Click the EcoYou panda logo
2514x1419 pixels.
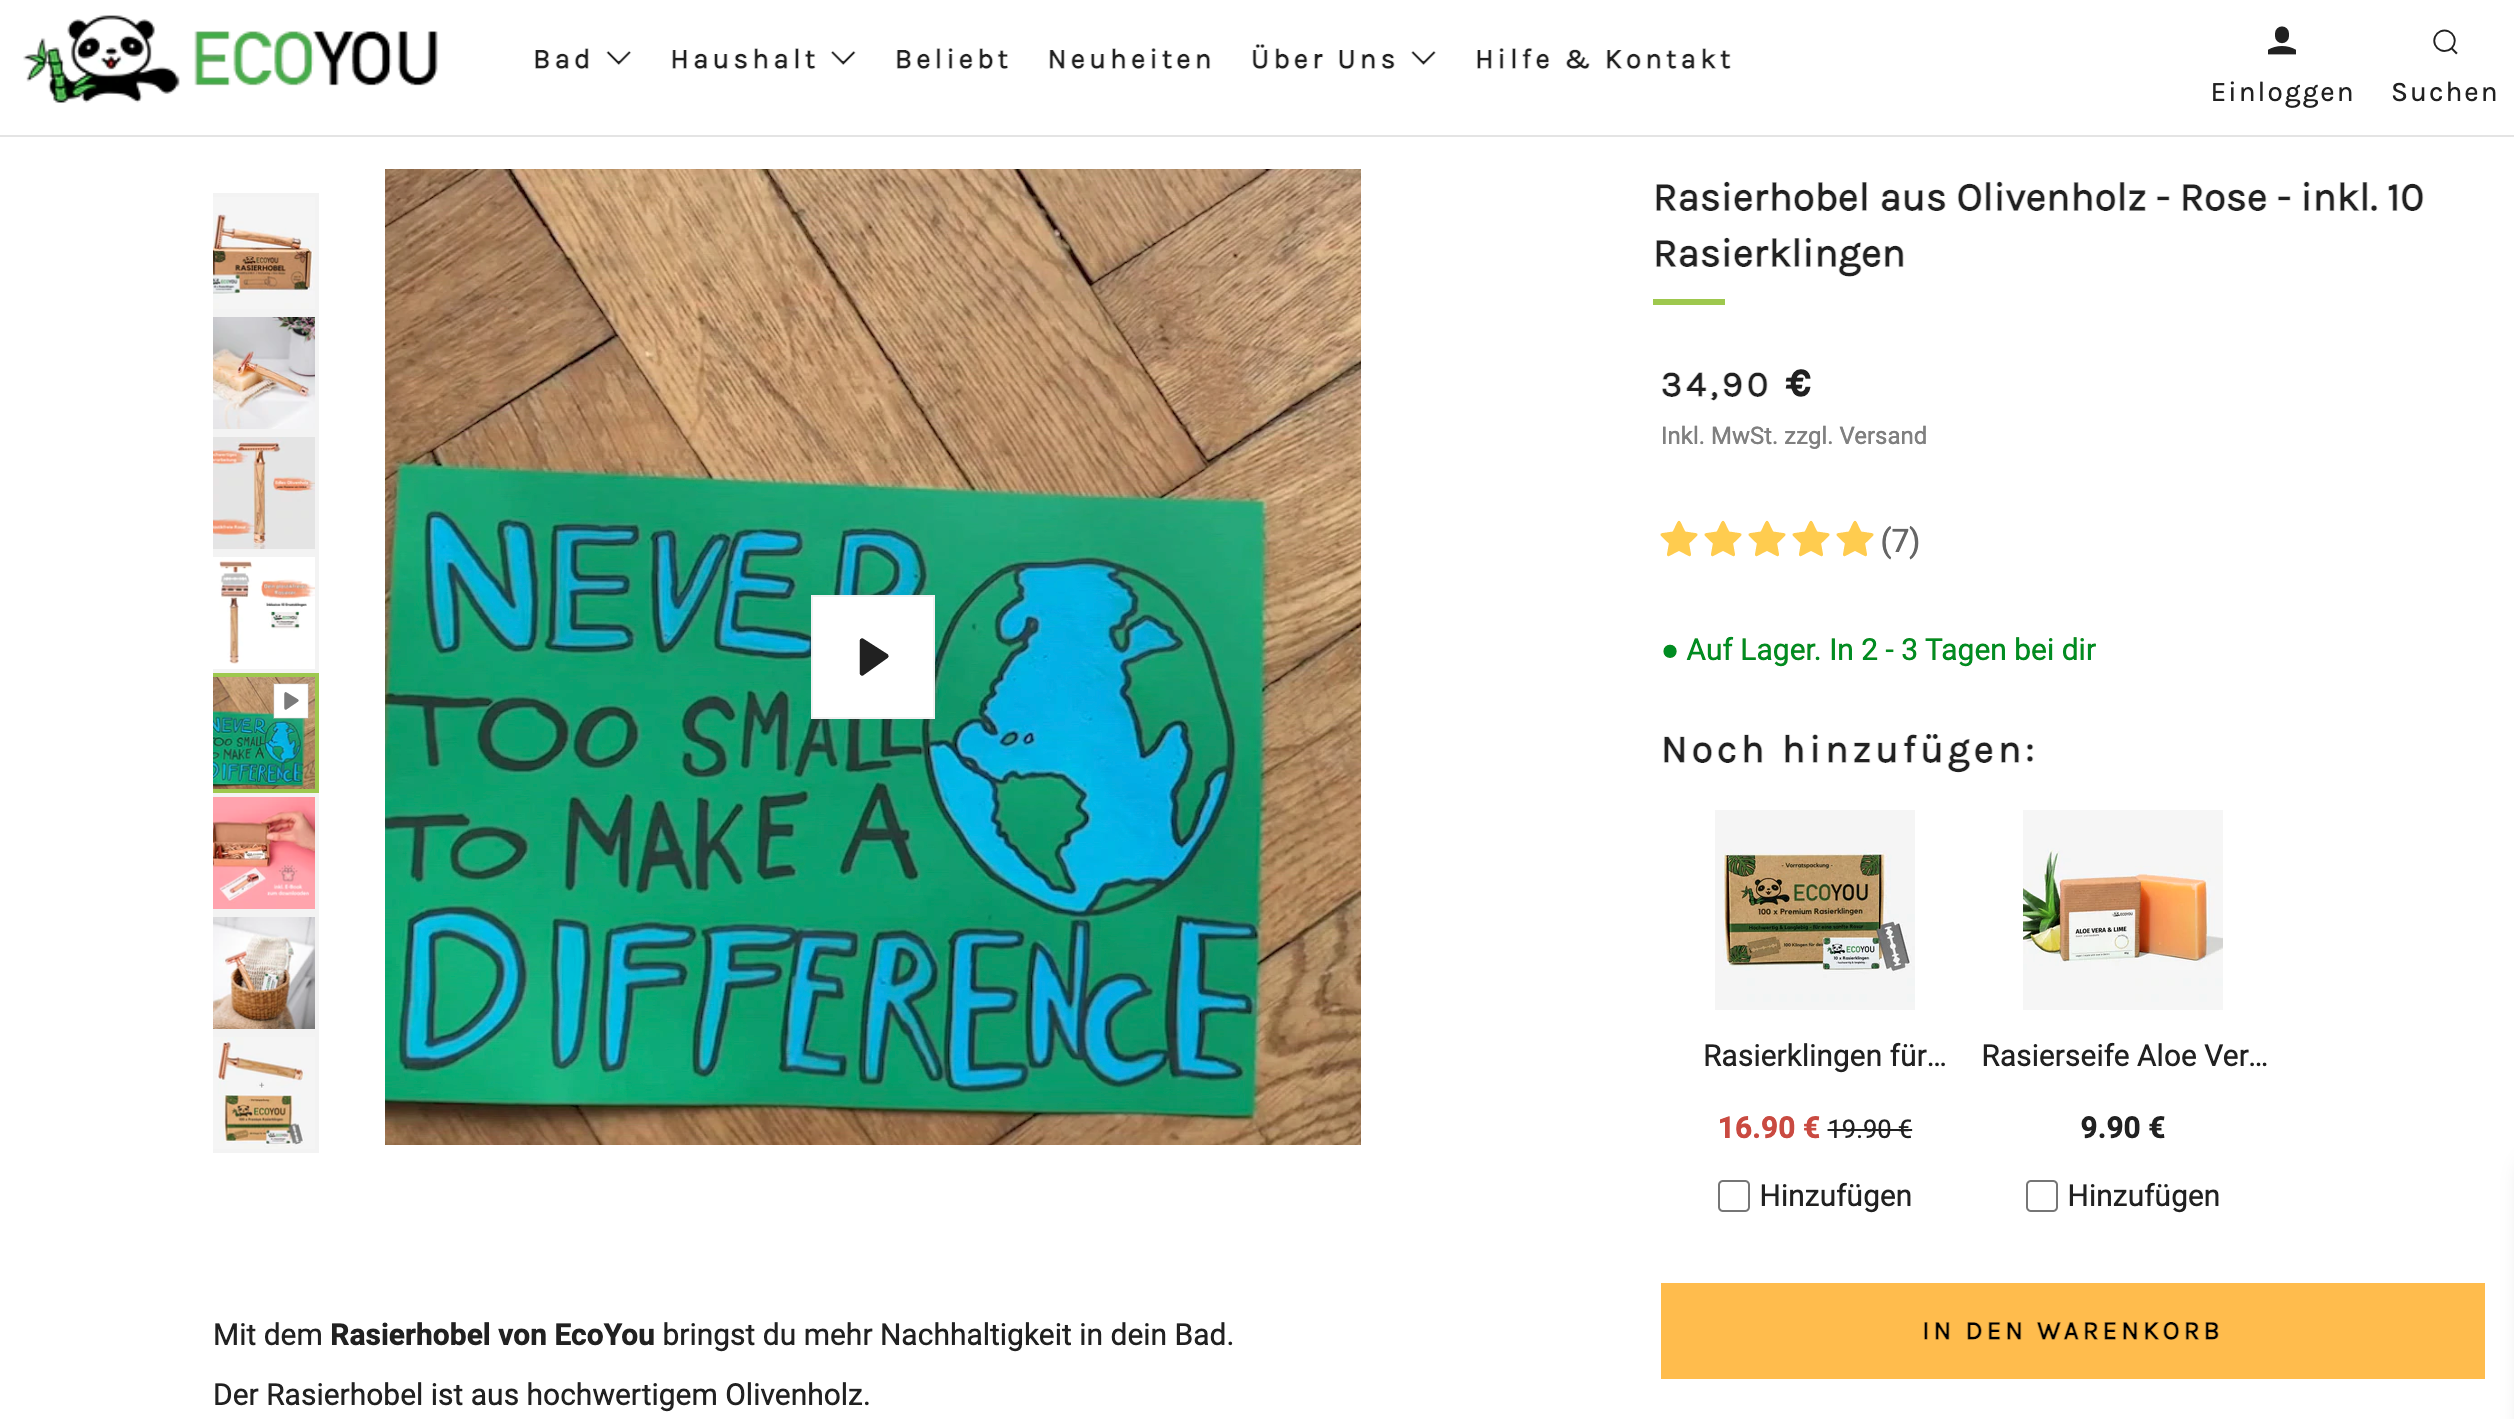pos(231,58)
